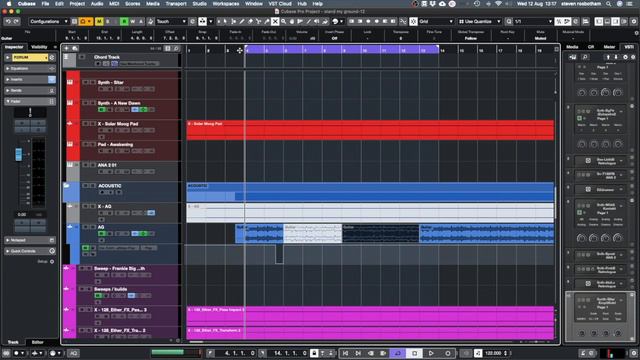Select the Mute (X) tool in toolbar
This screenshot has width=640, height=360.
click(x=275, y=21)
